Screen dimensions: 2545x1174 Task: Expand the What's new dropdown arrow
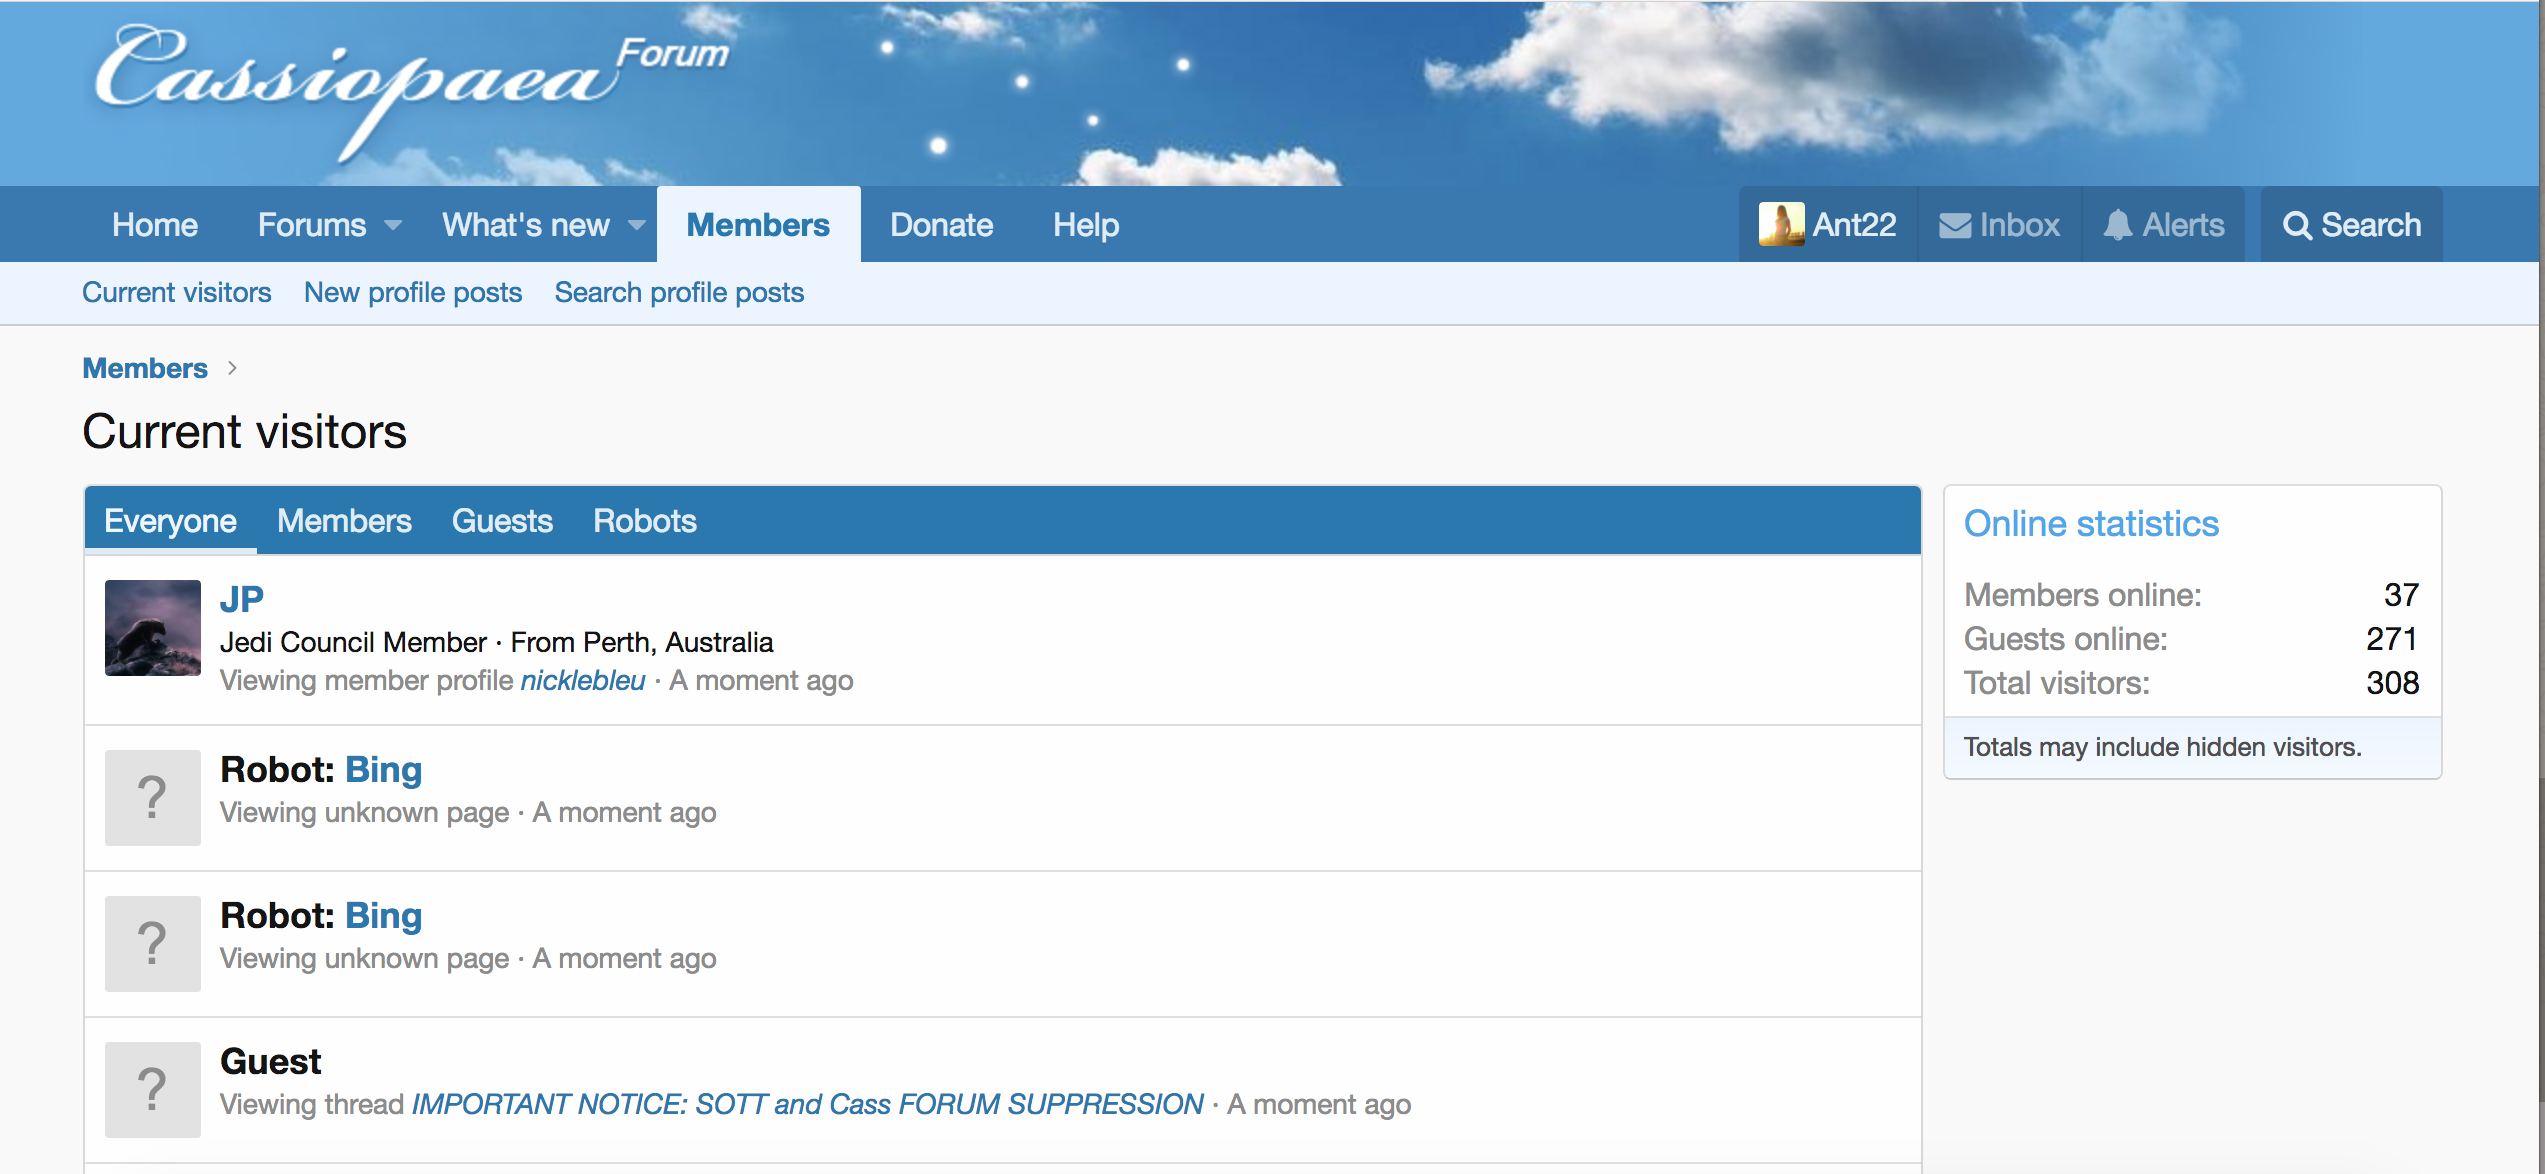pyautogui.click(x=637, y=226)
